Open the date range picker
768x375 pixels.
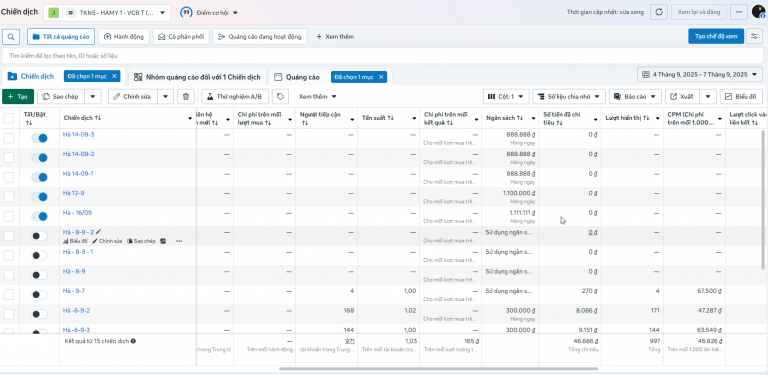(x=699, y=74)
